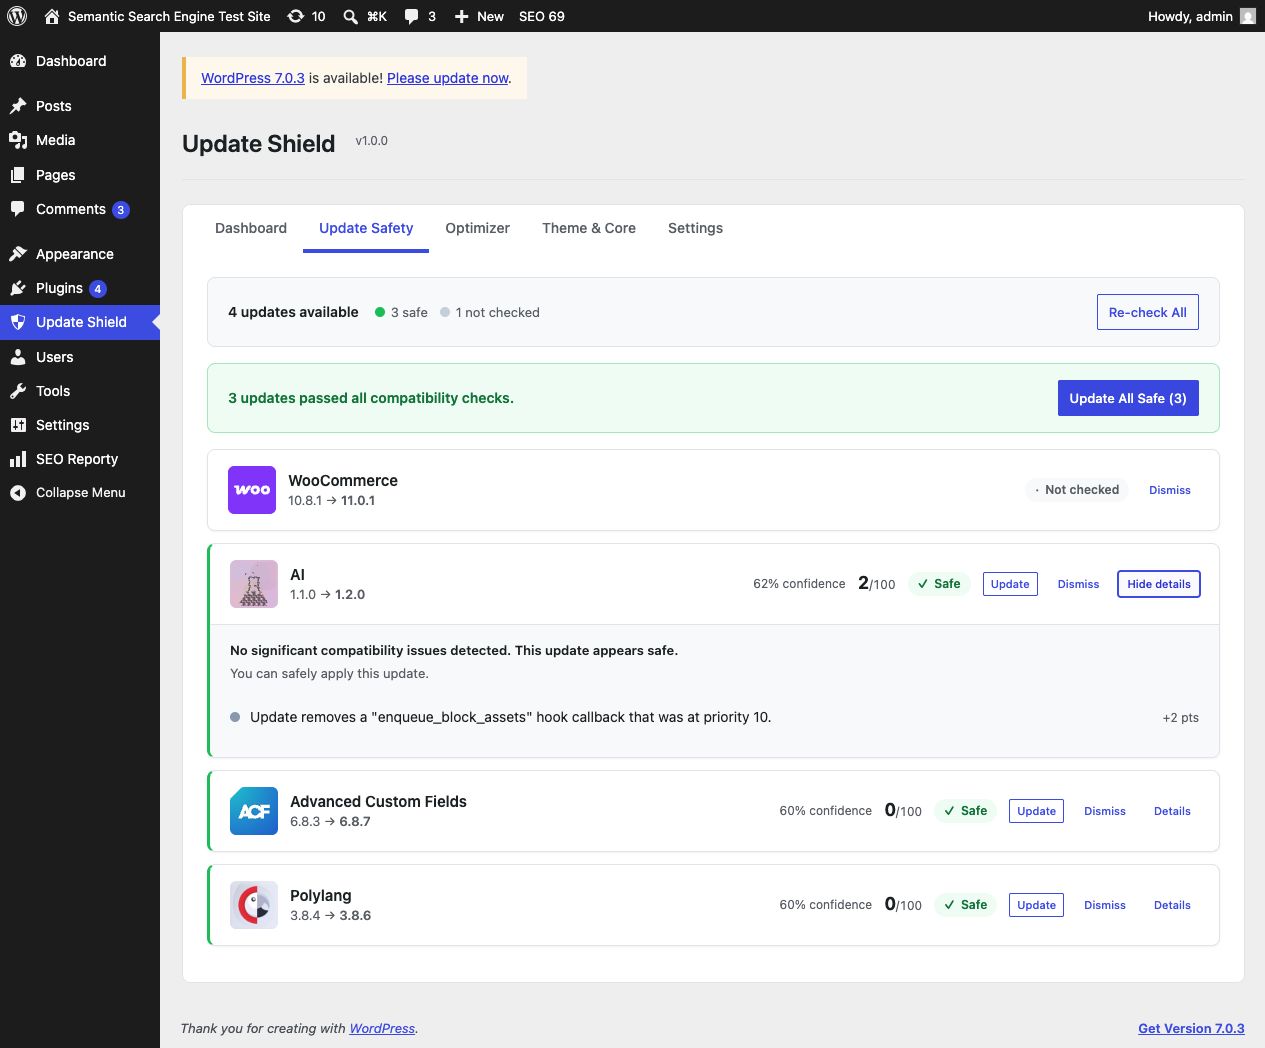Click the Polylang plugin logo
The image size is (1265, 1048).
click(254, 905)
